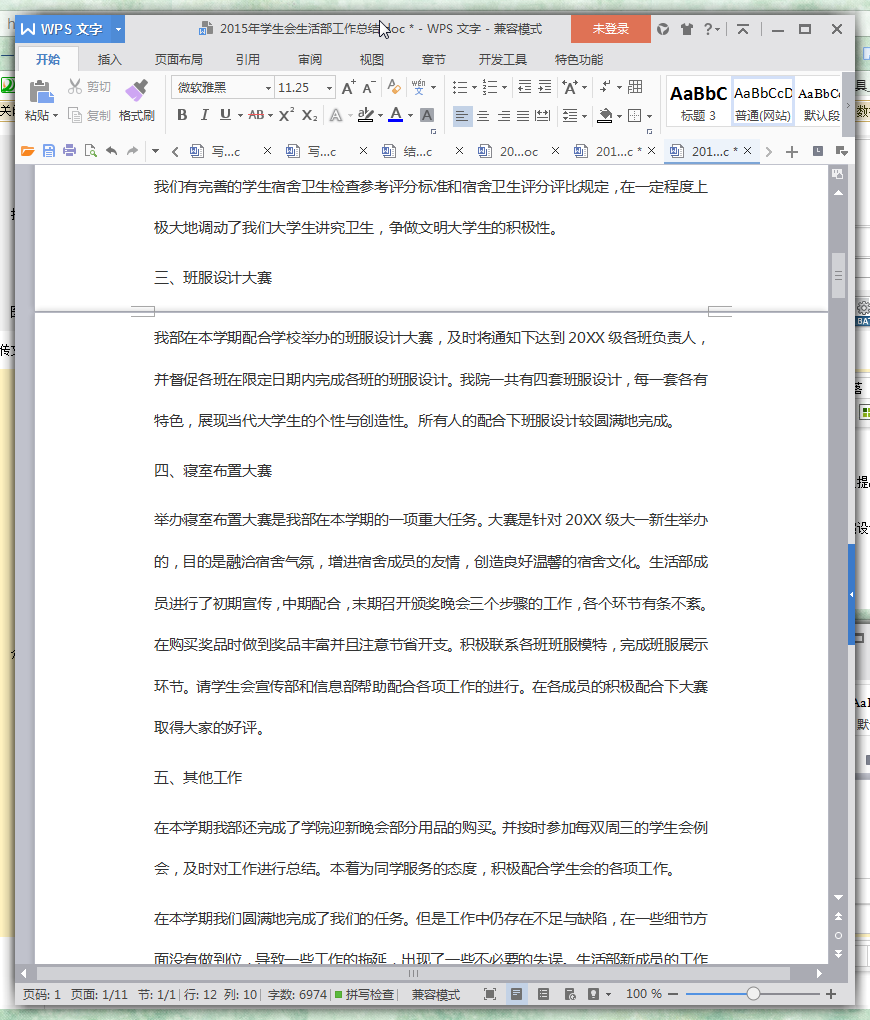Undo the last action

(x=111, y=151)
